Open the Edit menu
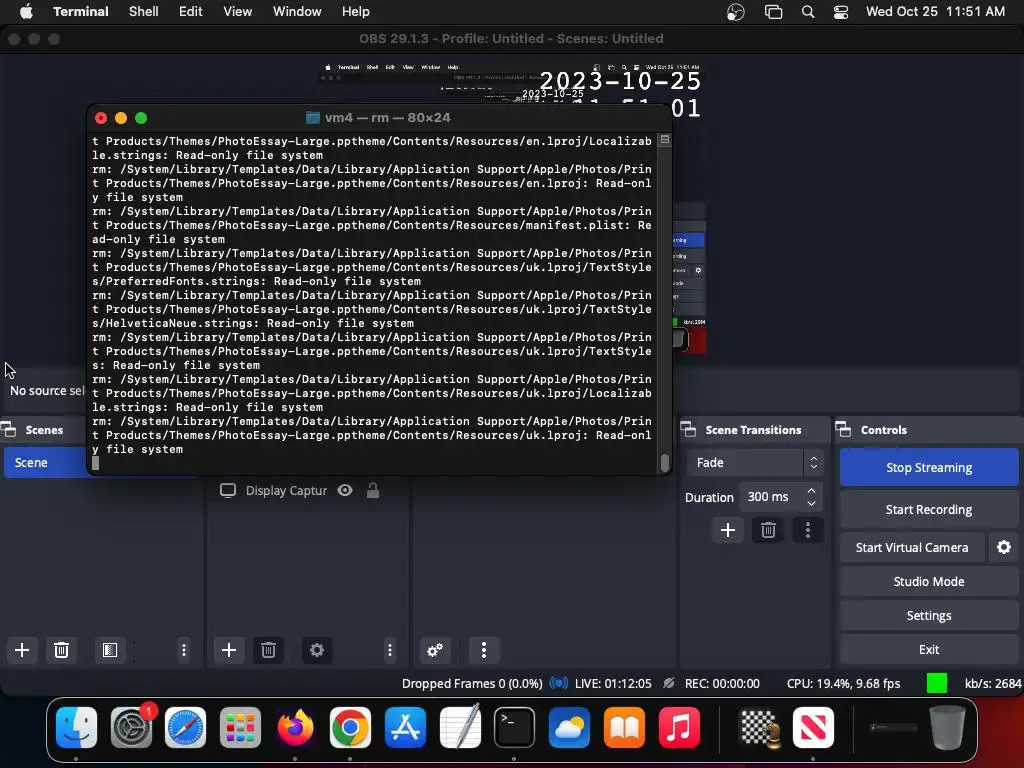This screenshot has width=1024, height=768. (190, 11)
